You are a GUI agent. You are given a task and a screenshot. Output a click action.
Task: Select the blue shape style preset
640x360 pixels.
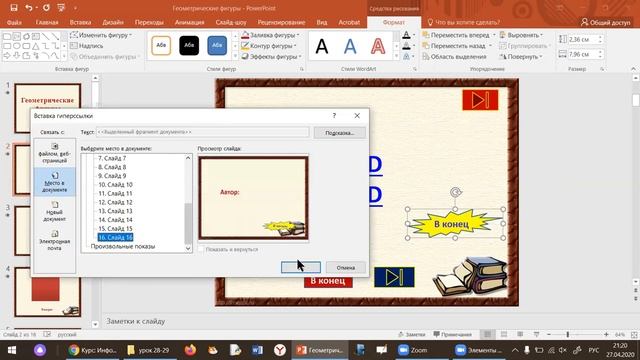217,45
